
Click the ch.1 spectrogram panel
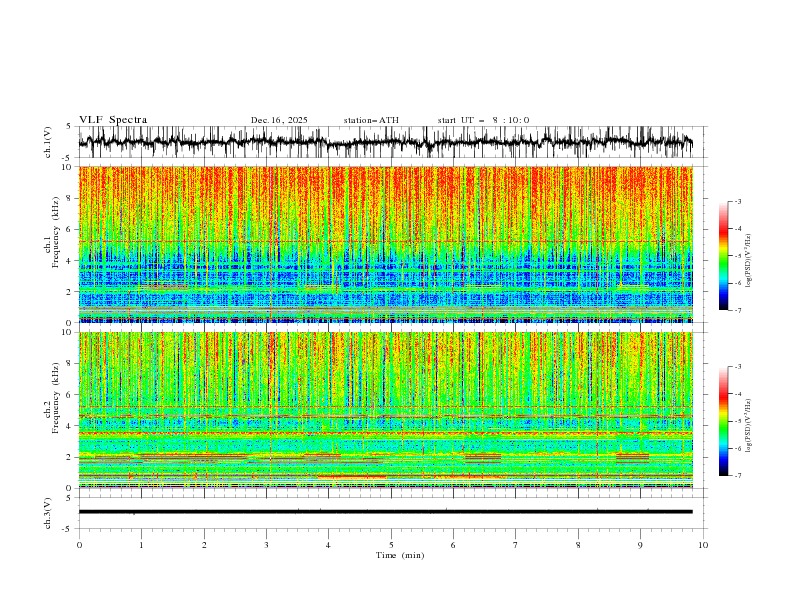(386, 244)
